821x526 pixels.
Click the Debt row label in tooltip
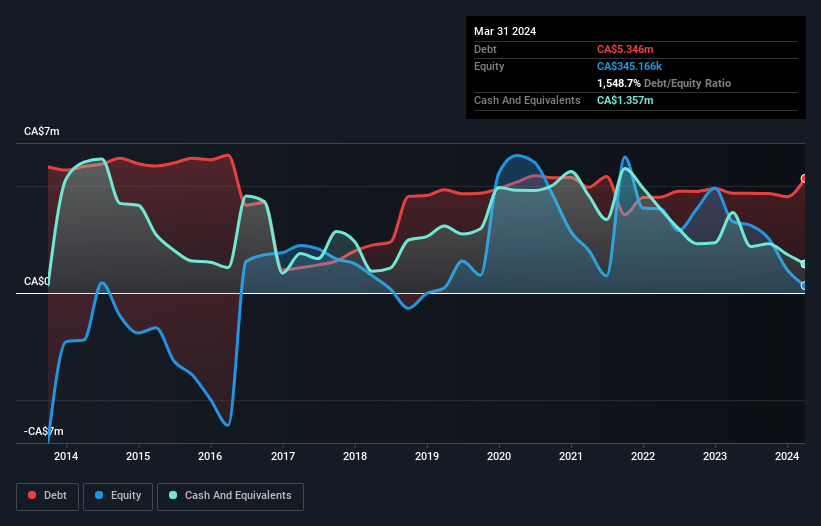[485, 49]
